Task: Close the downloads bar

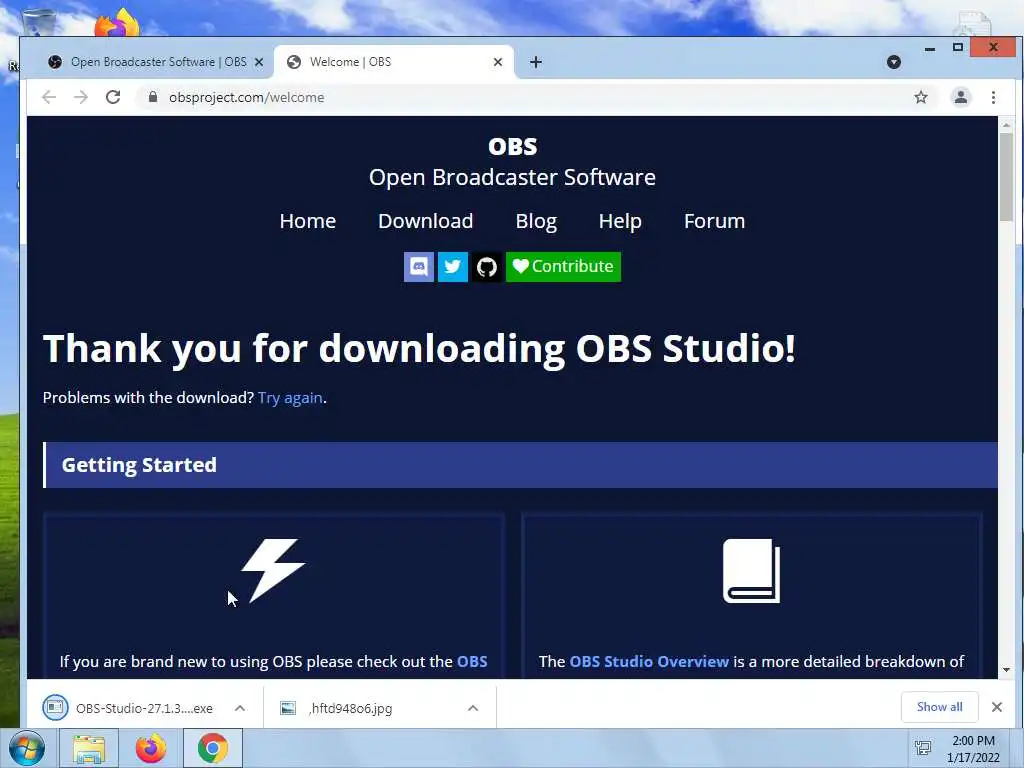Action: tap(997, 707)
